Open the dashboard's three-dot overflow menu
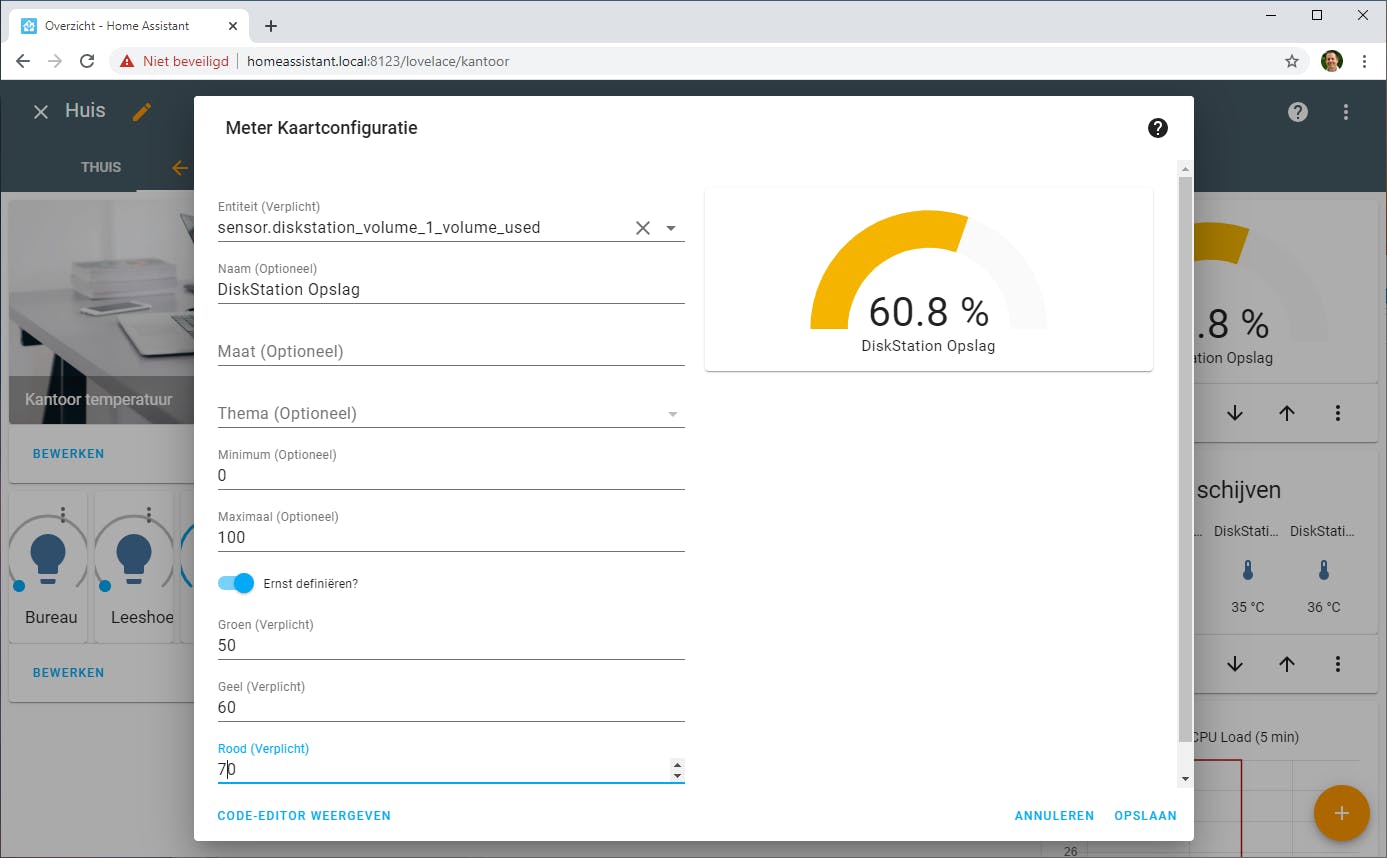The width and height of the screenshot is (1387, 858). click(x=1346, y=112)
